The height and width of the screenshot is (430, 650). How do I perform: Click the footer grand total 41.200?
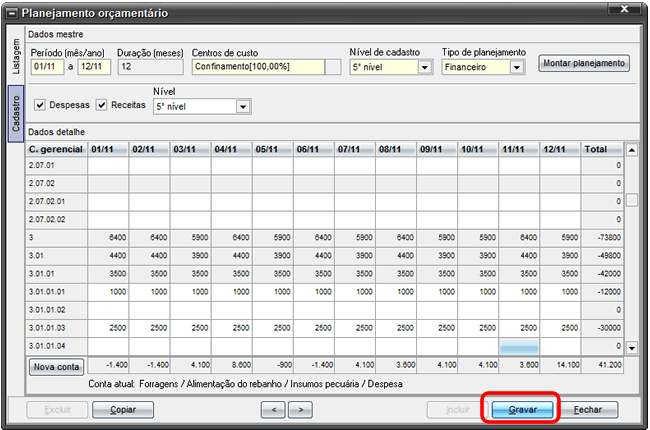[x=610, y=365]
